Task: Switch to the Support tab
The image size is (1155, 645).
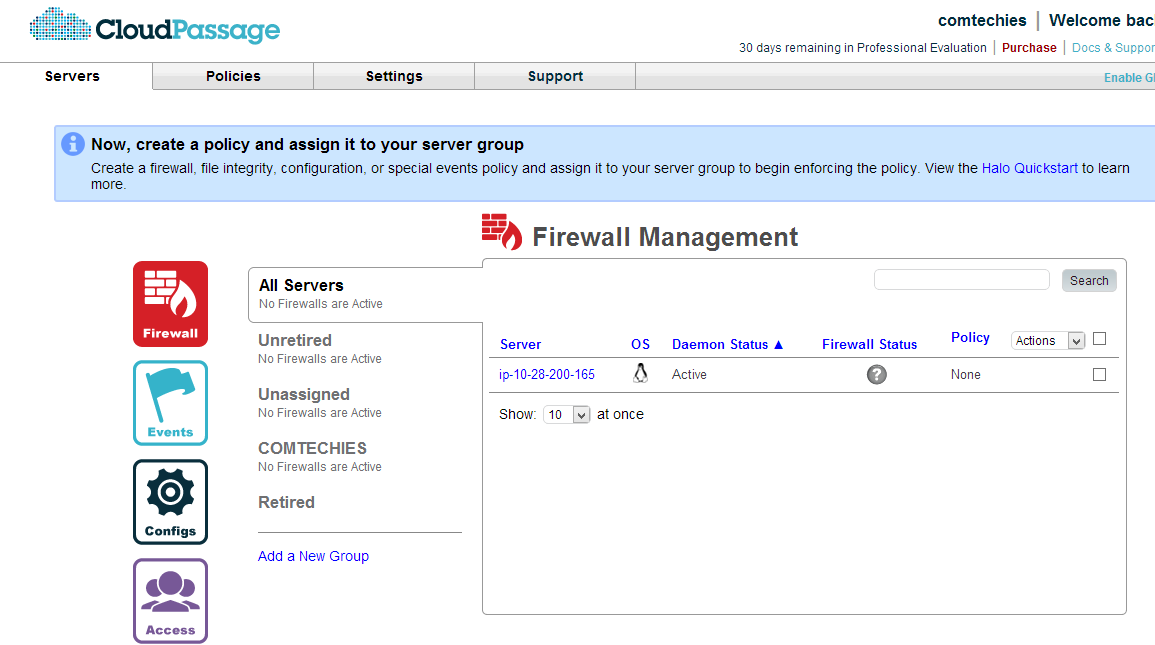Action: click(555, 76)
